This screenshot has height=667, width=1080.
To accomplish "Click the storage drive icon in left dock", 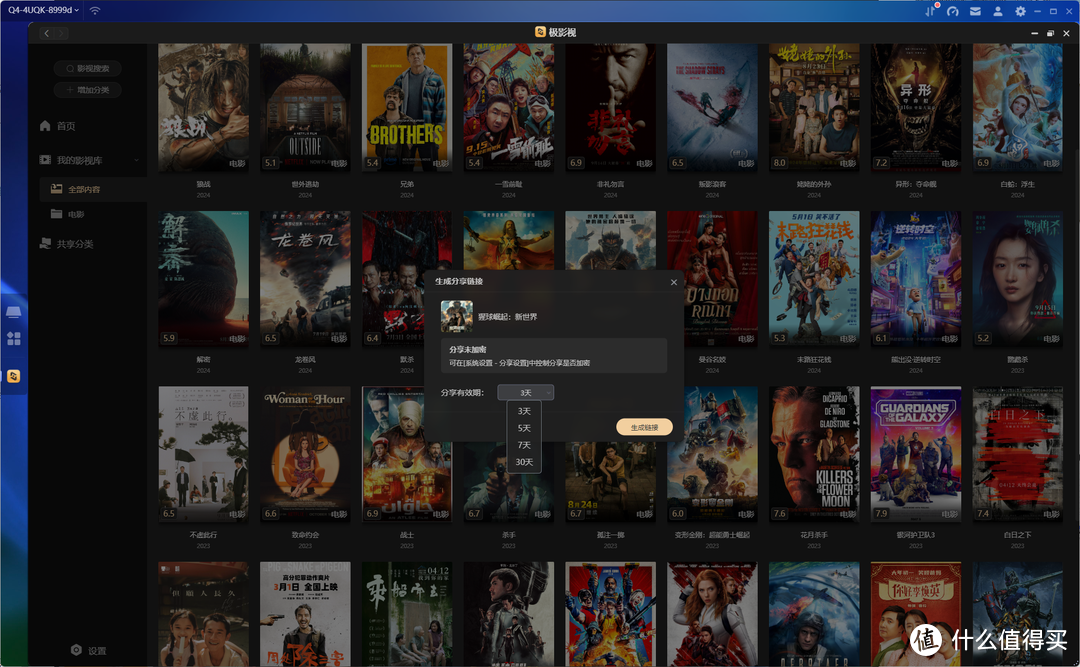I will pos(14,314).
